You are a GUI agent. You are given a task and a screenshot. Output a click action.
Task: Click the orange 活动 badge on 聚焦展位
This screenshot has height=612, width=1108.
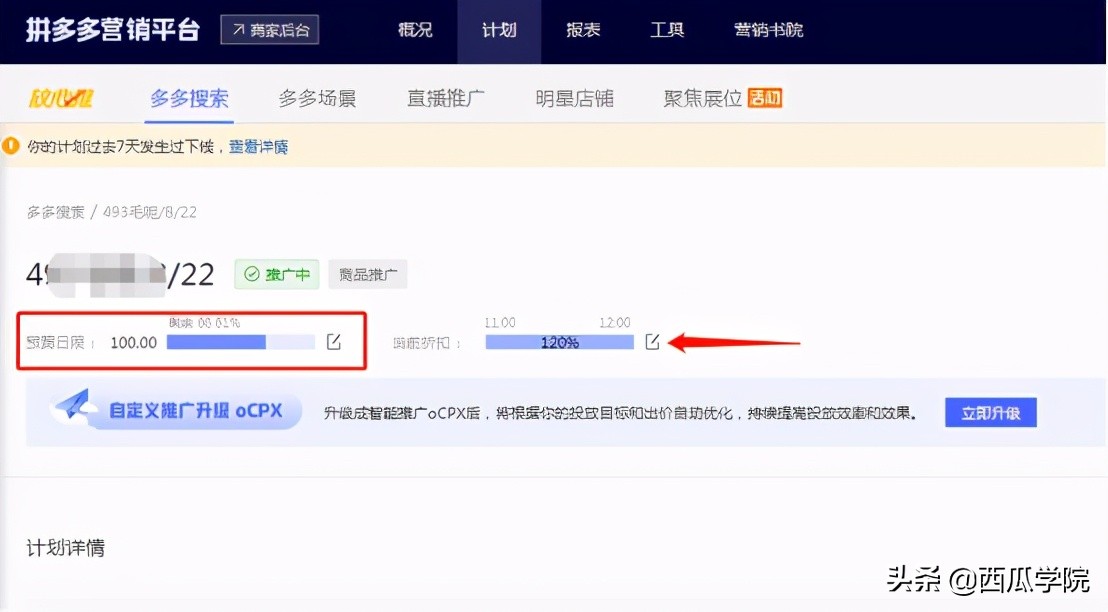point(764,98)
